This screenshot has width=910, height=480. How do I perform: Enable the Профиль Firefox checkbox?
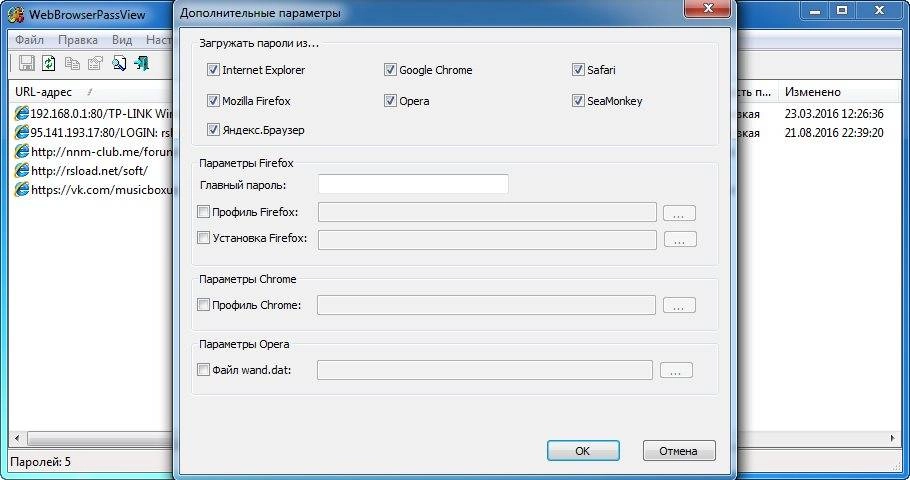coord(203,212)
